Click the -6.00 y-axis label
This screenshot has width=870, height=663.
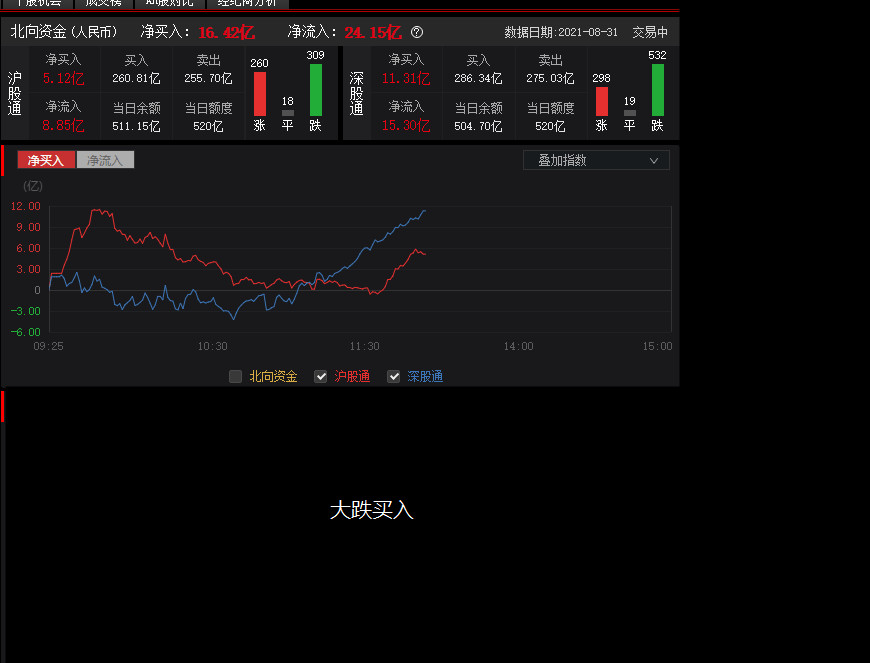26,332
